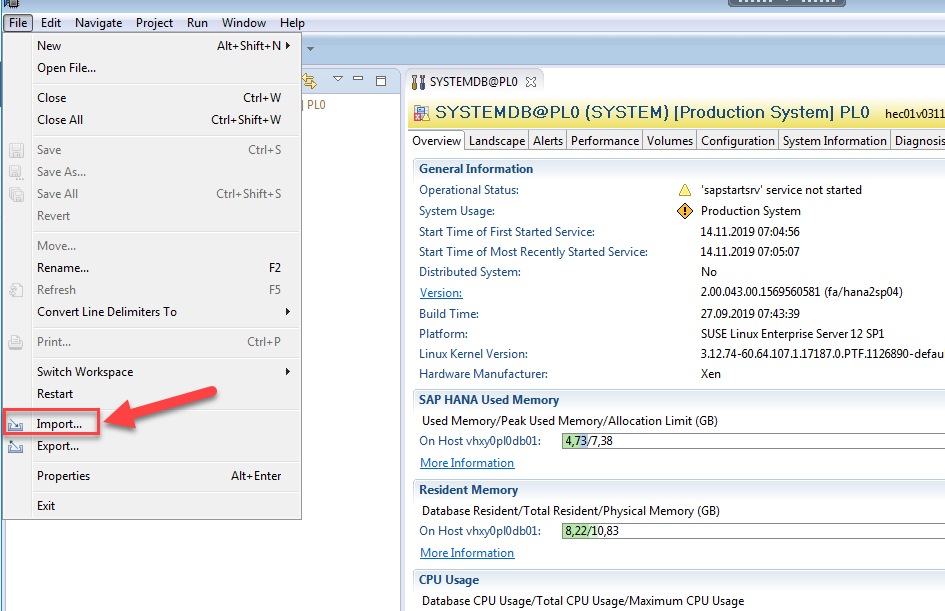Click the Version link in General Information

click(x=440, y=293)
